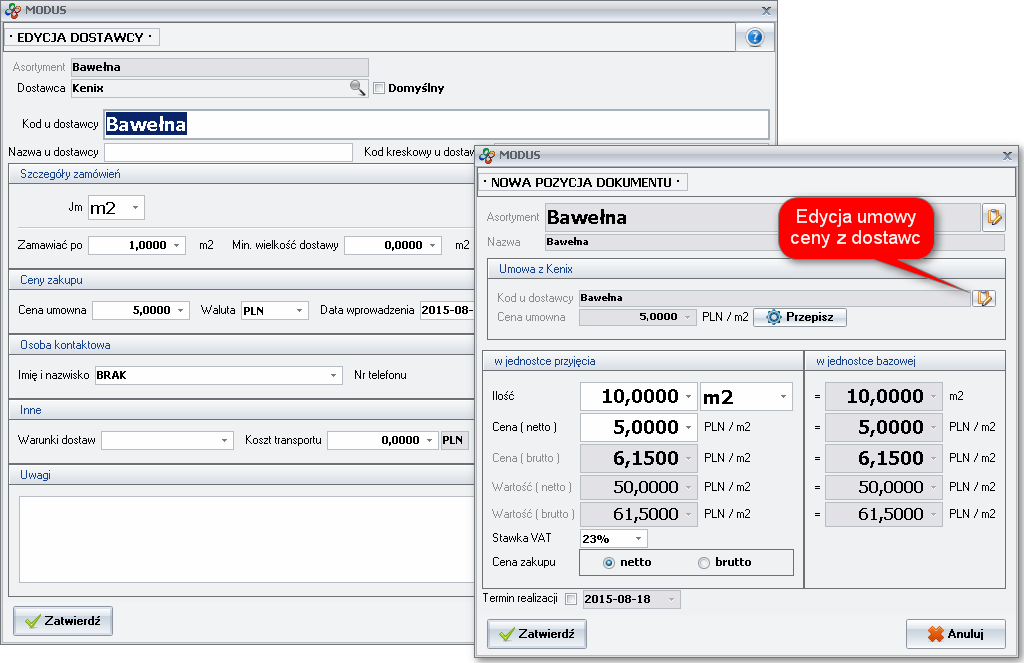Expand the Stawka VAT 23% dropdown
1024x663 pixels.
pos(638,538)
